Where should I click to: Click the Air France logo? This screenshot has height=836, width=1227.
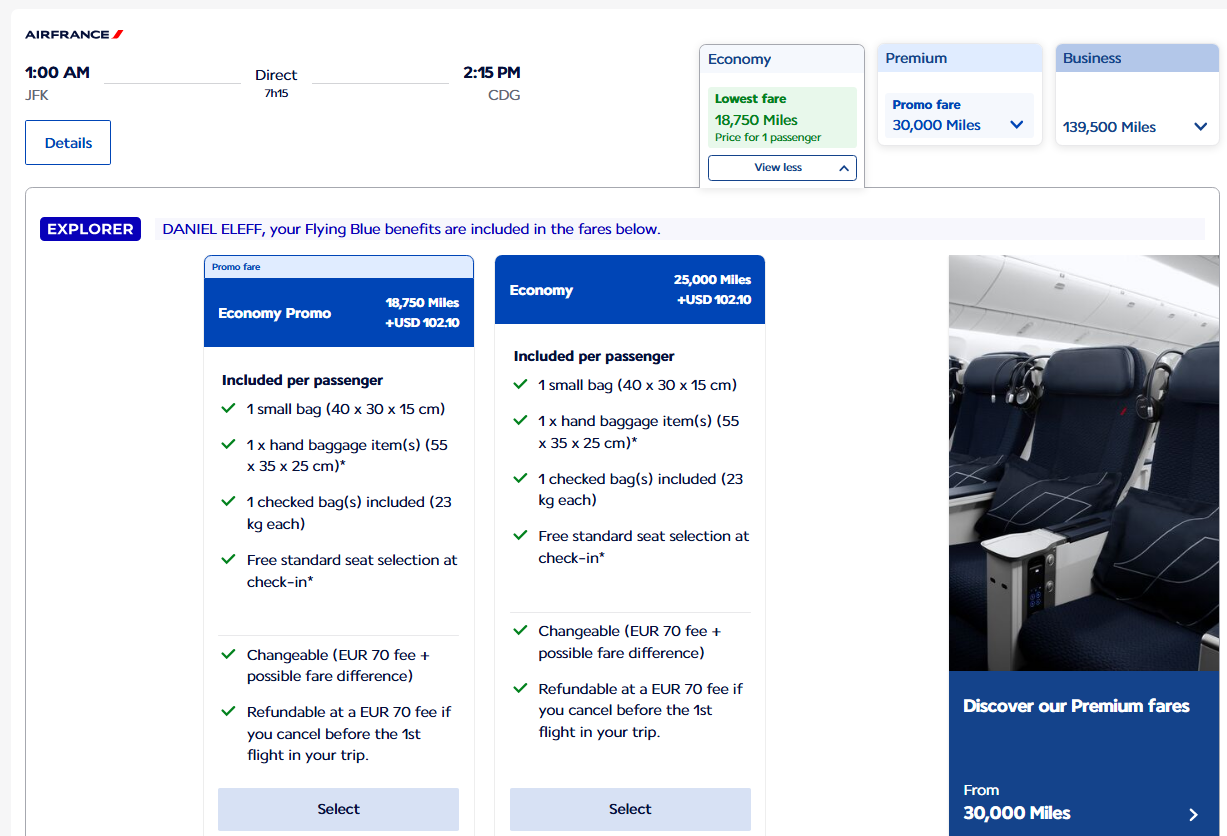pos(74,34)
